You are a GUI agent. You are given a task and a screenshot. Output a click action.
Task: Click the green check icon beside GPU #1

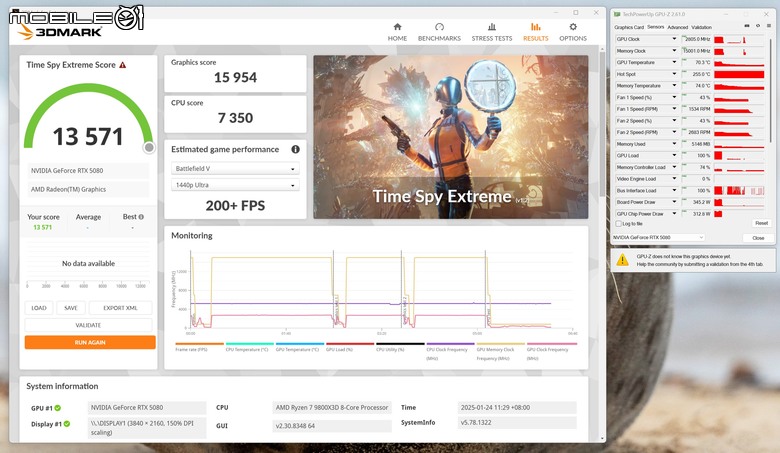(58, 408)
